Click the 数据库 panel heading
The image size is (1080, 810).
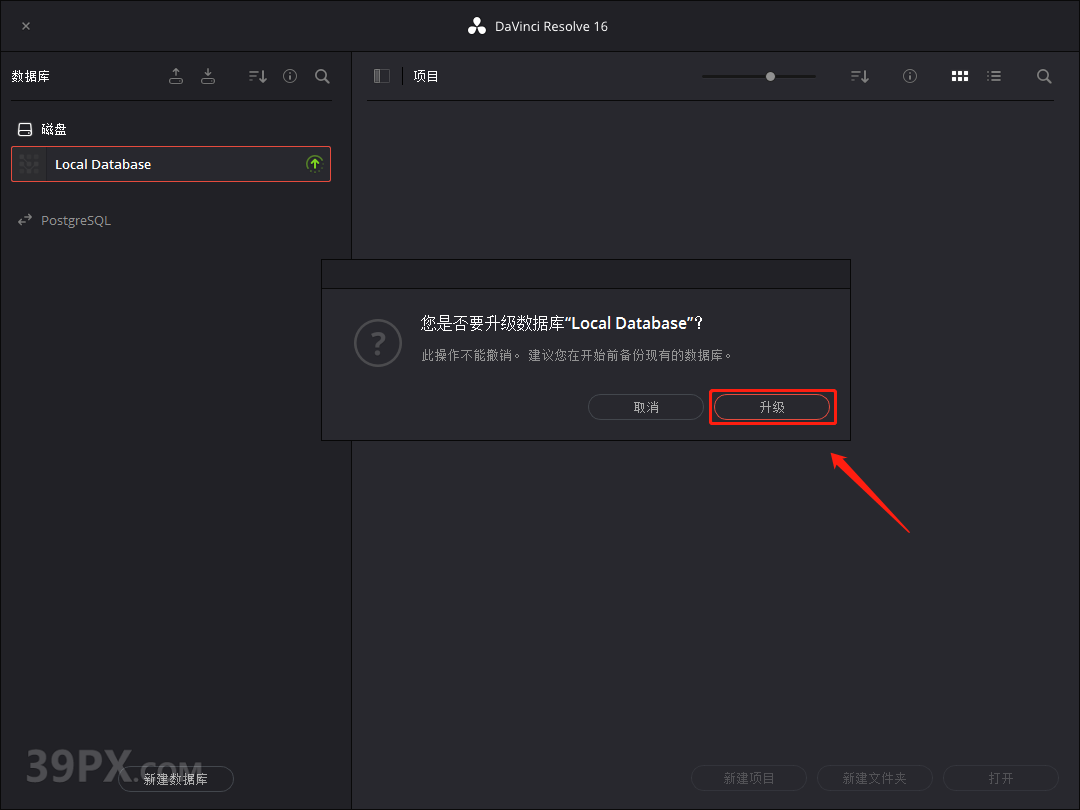pyautogui.click(x=30, y=76)
